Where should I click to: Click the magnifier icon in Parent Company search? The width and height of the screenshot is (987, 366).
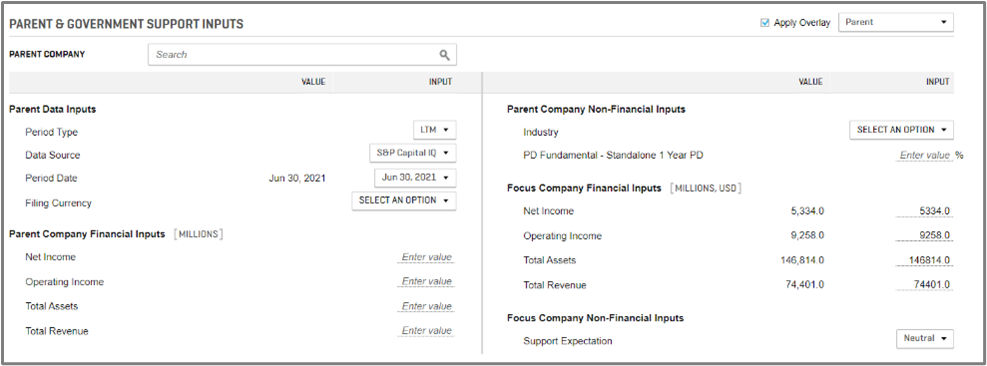pyautogui.click(x=444, y=55)
